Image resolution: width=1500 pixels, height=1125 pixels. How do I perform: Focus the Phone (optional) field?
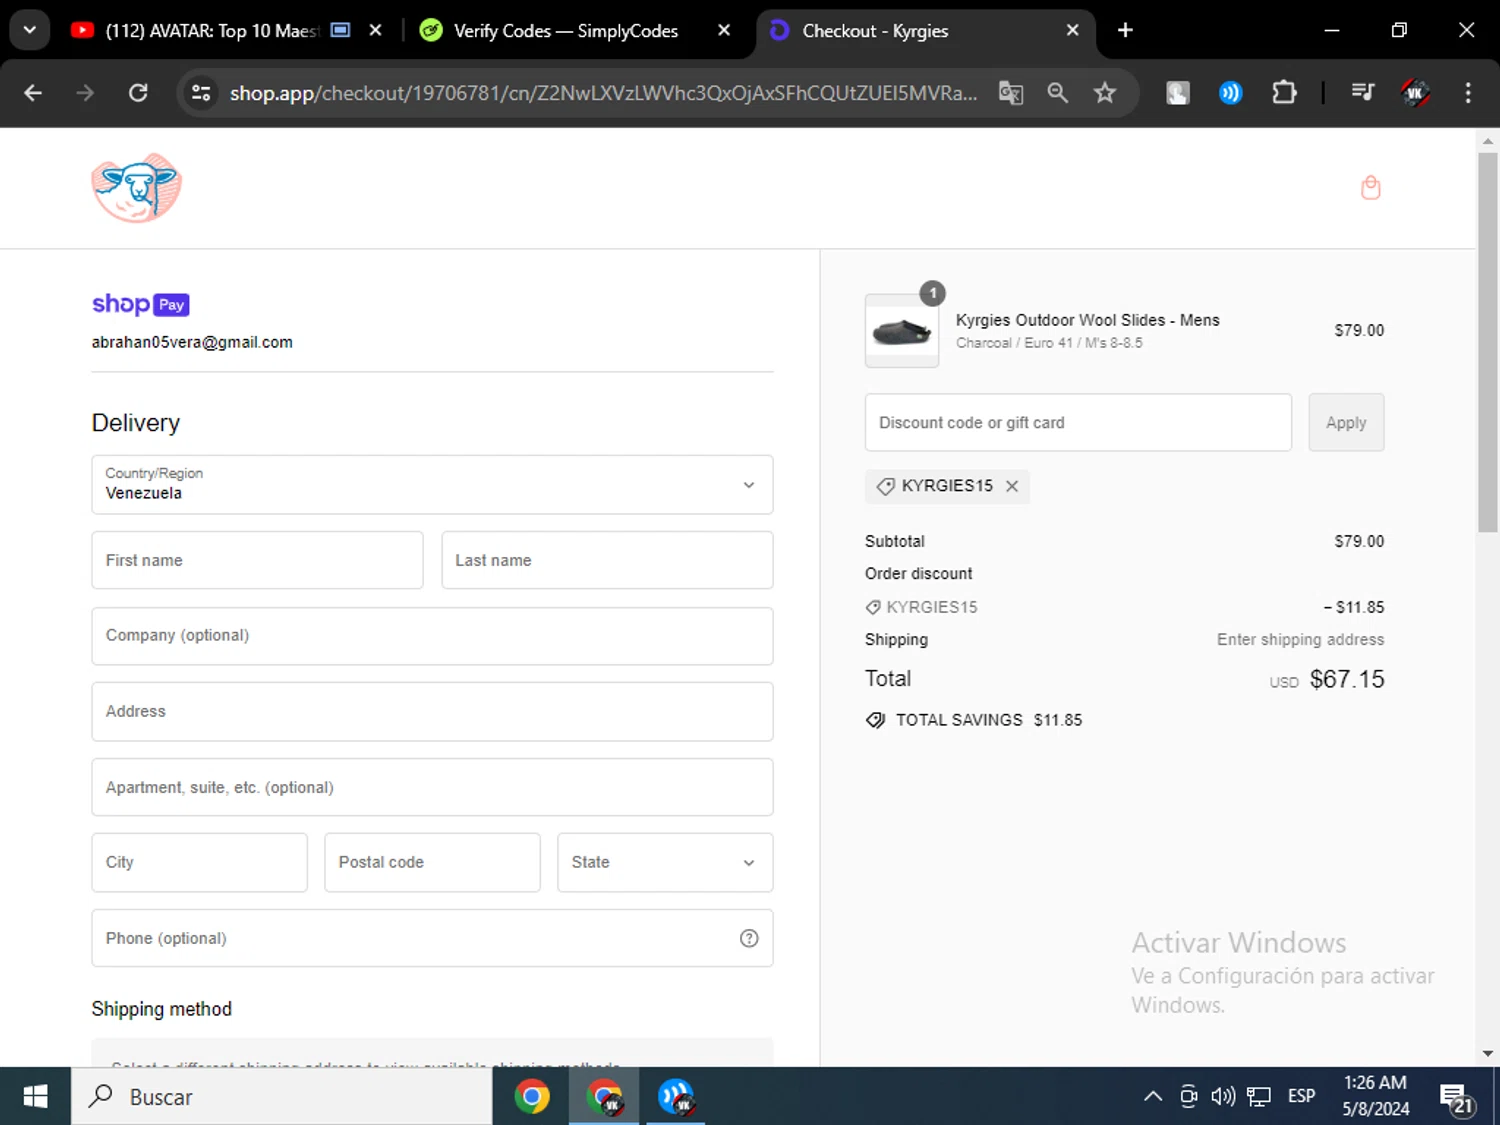tap(432, 938)
